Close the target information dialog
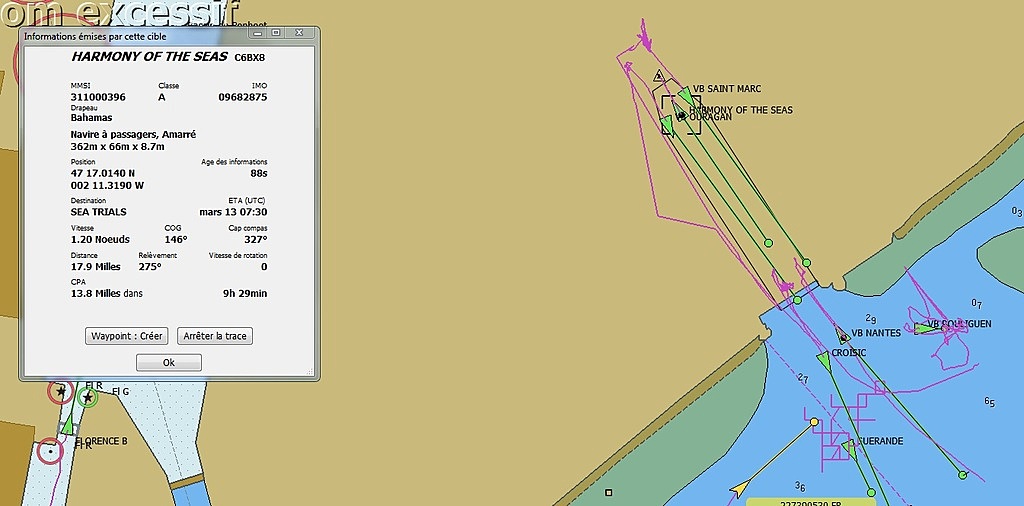 click(x=299, y=33)
